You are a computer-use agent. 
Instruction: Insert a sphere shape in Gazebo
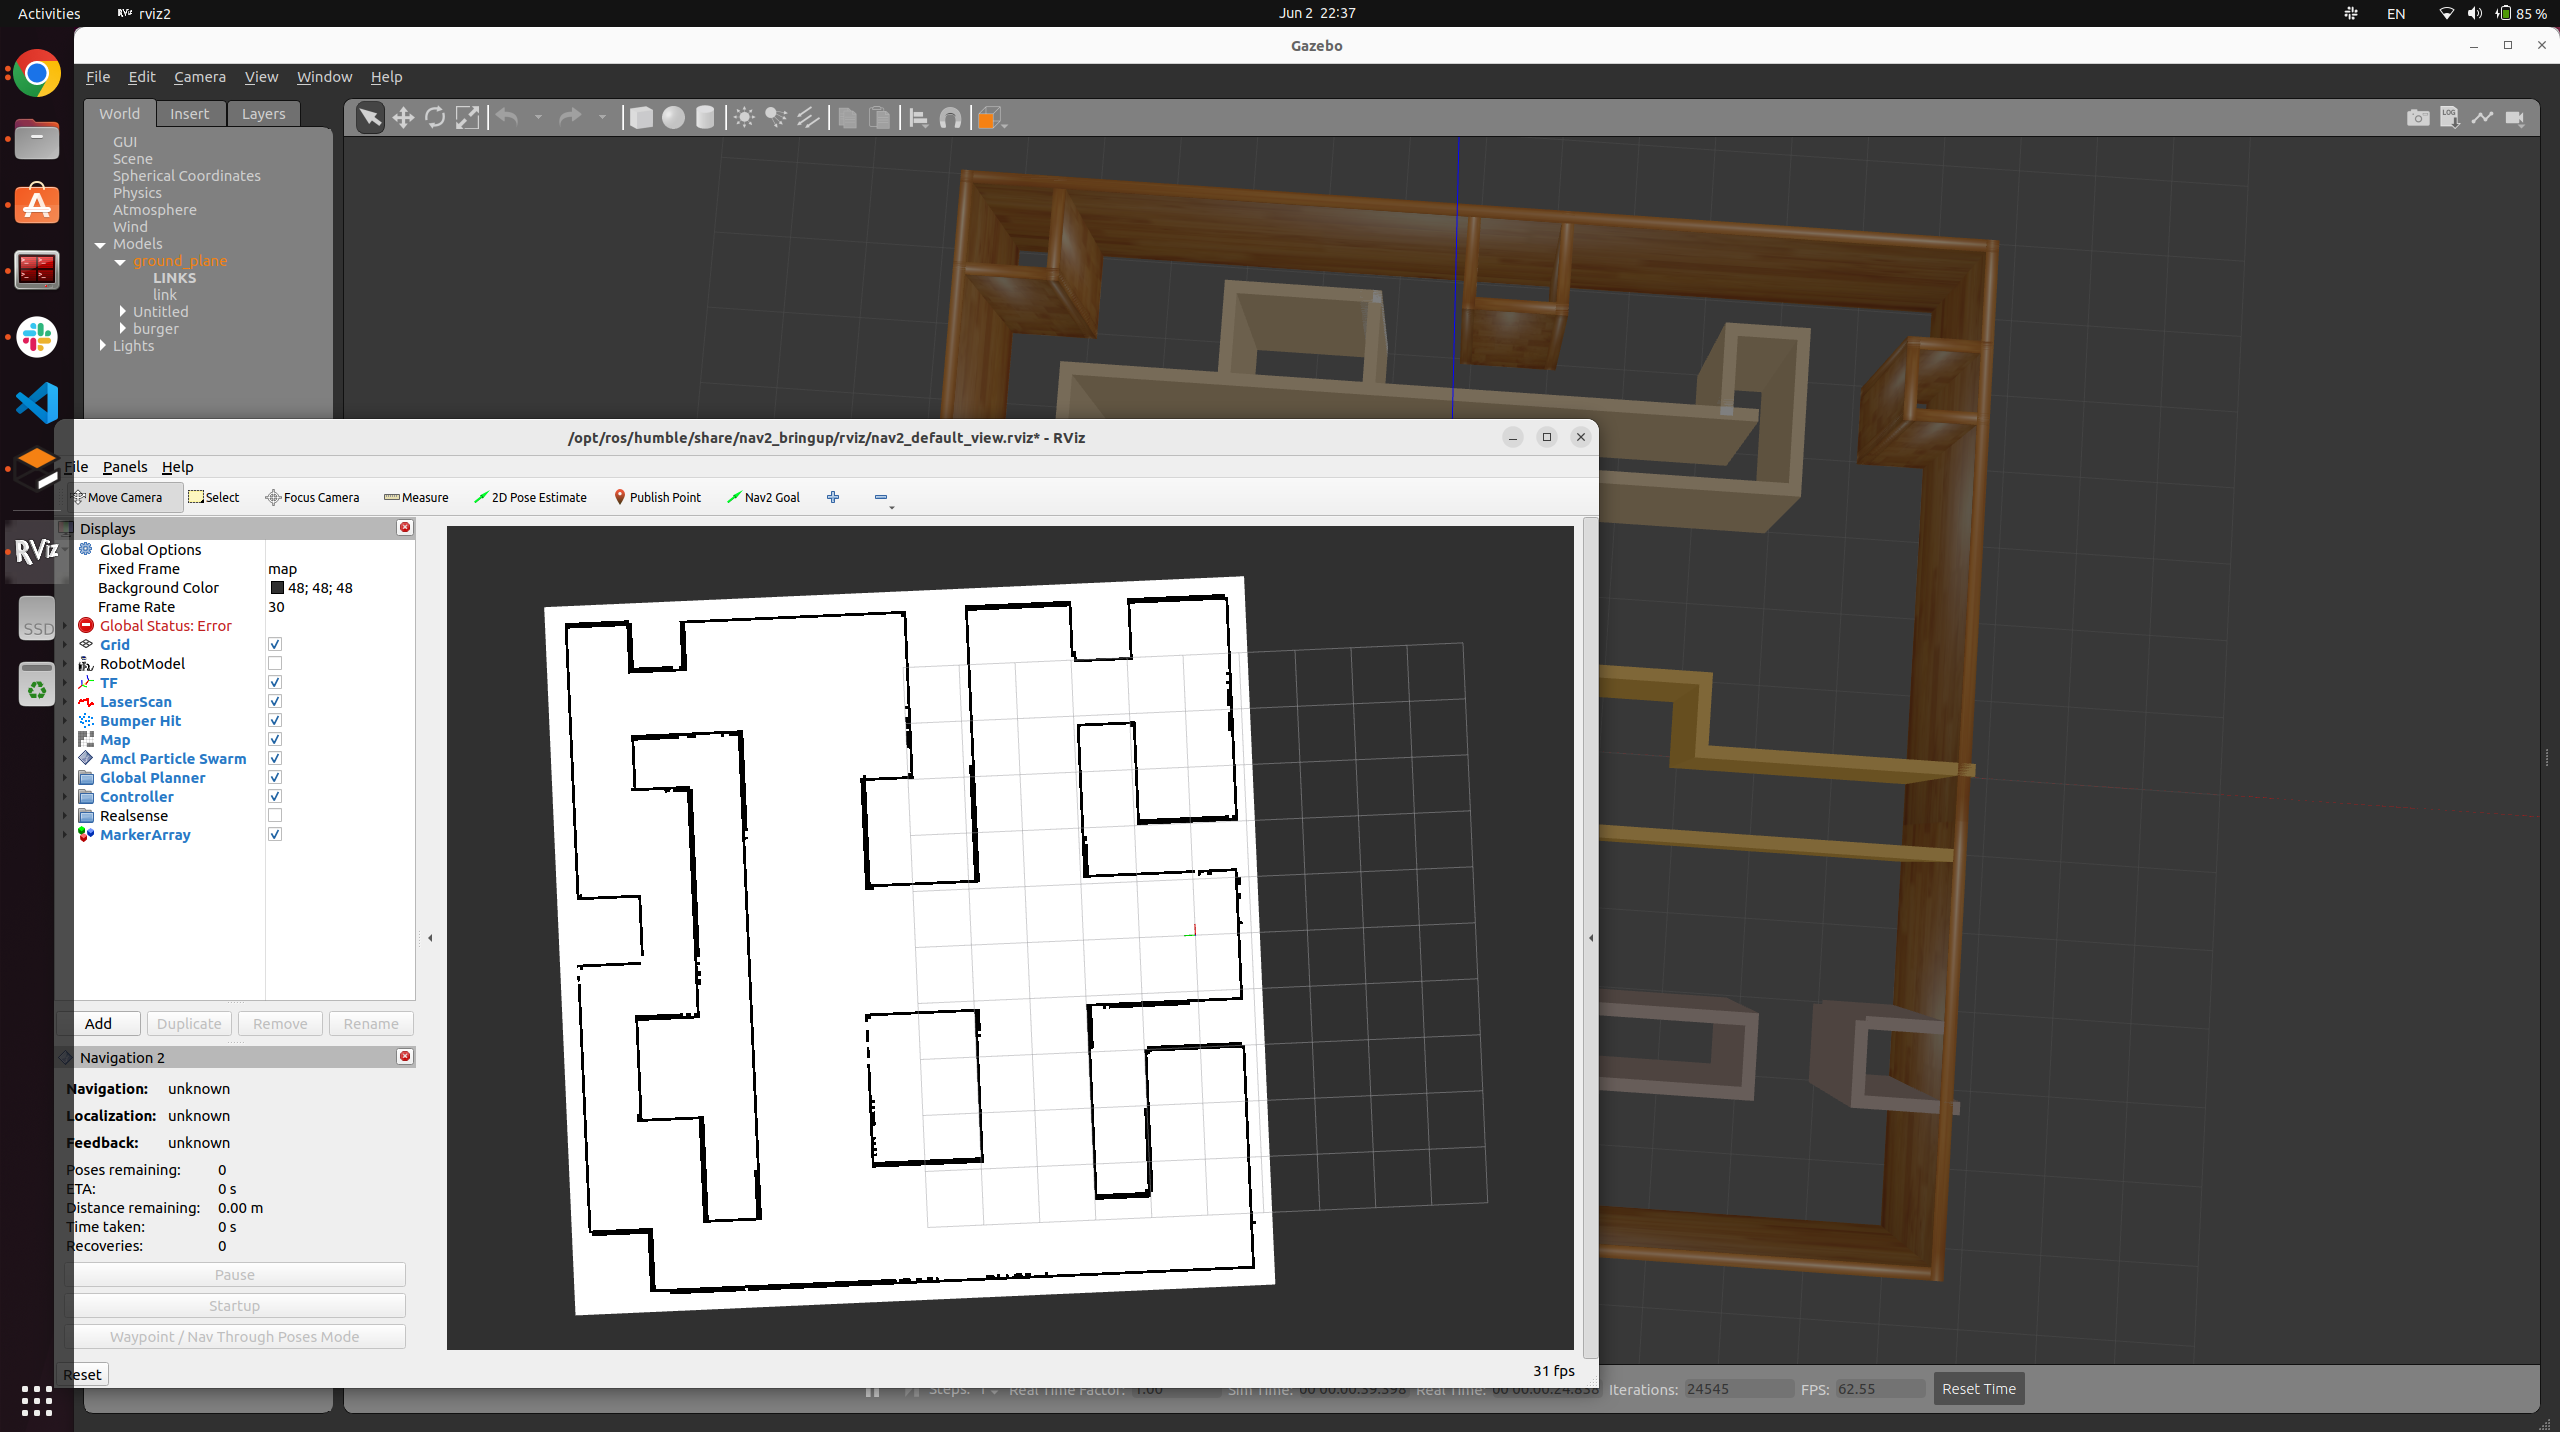pyautogui.click(x=673, y=118)
